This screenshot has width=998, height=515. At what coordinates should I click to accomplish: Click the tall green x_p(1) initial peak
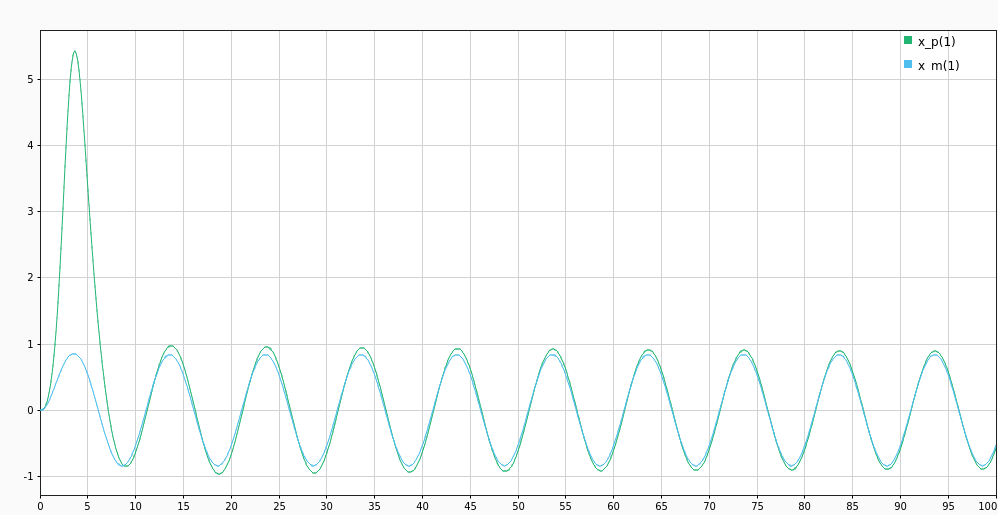(74, 52)
